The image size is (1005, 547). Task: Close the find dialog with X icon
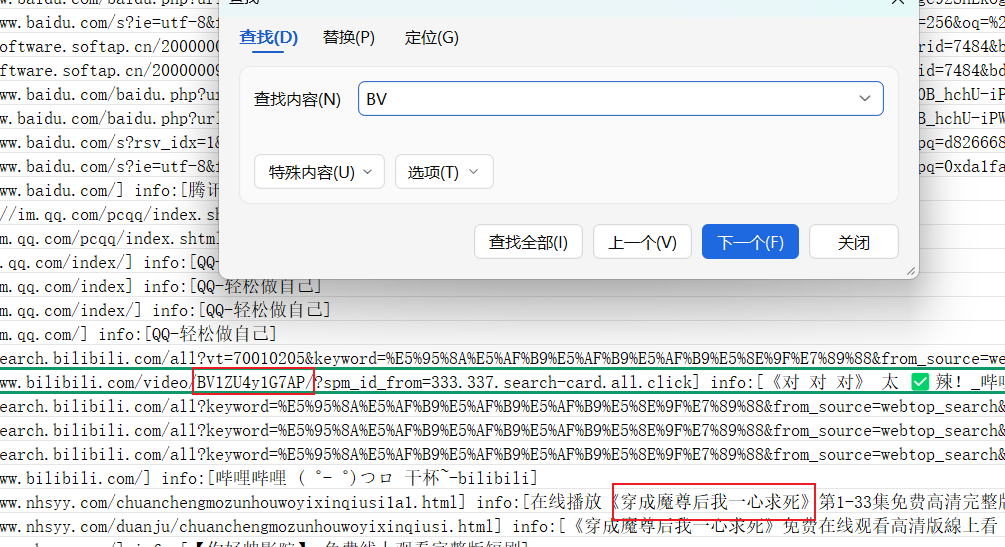pyautogui.click(x=897, y=2)
